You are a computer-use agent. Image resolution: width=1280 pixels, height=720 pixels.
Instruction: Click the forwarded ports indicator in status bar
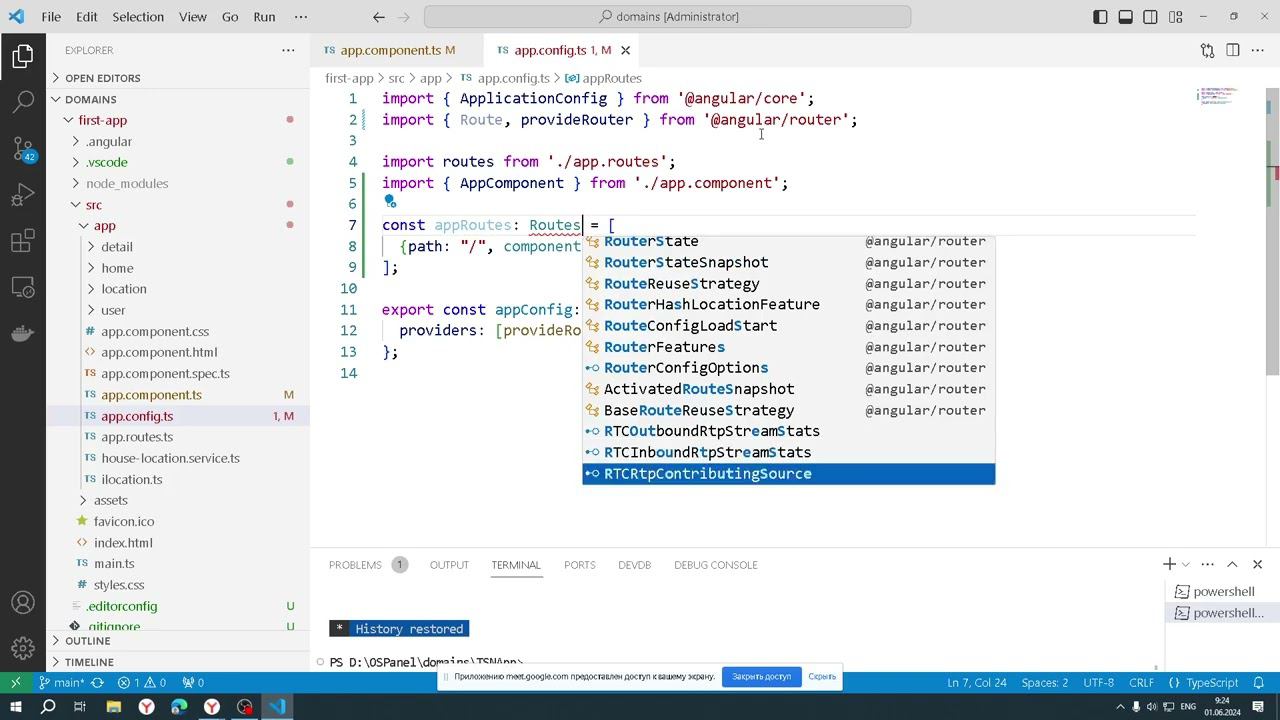click(x=193, y=683)
